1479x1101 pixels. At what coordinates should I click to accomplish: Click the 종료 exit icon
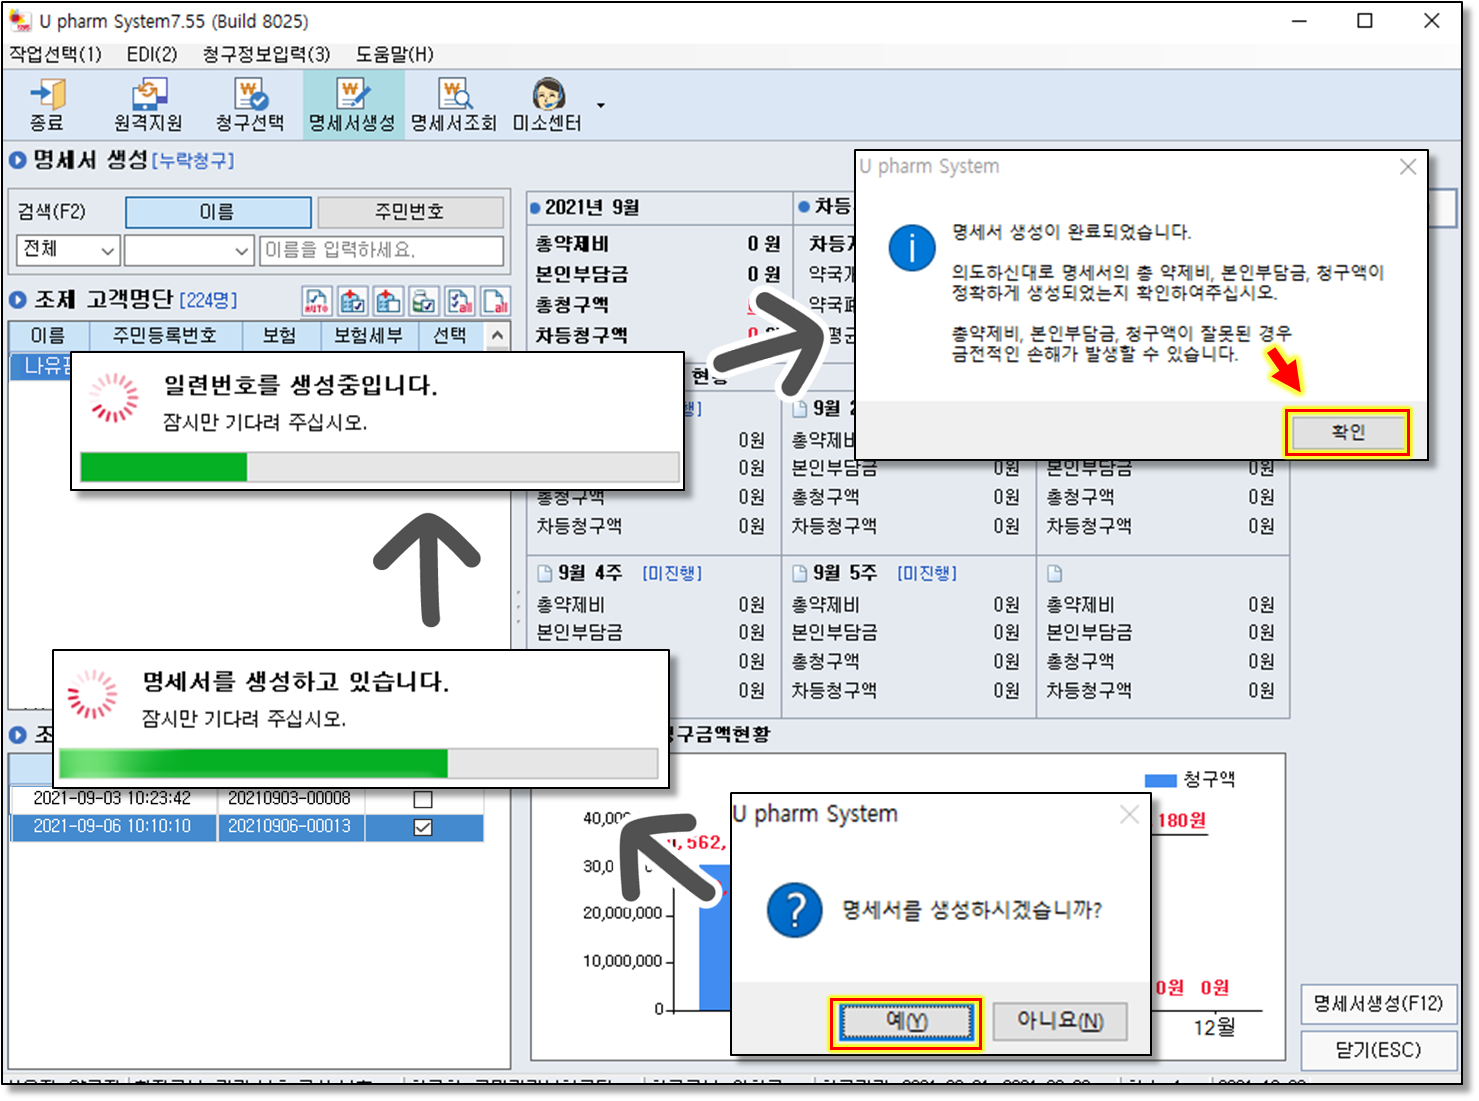coord(47,105)
